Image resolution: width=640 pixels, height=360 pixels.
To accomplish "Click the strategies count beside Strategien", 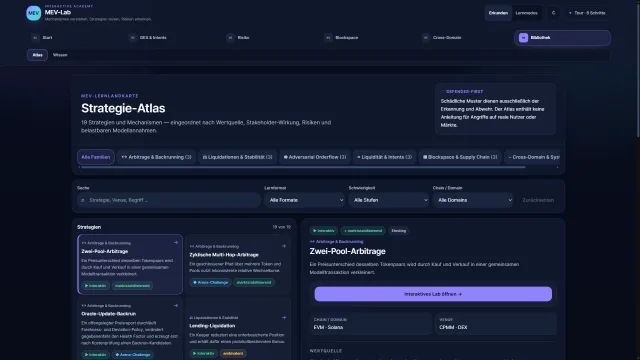I will [282, 227].
